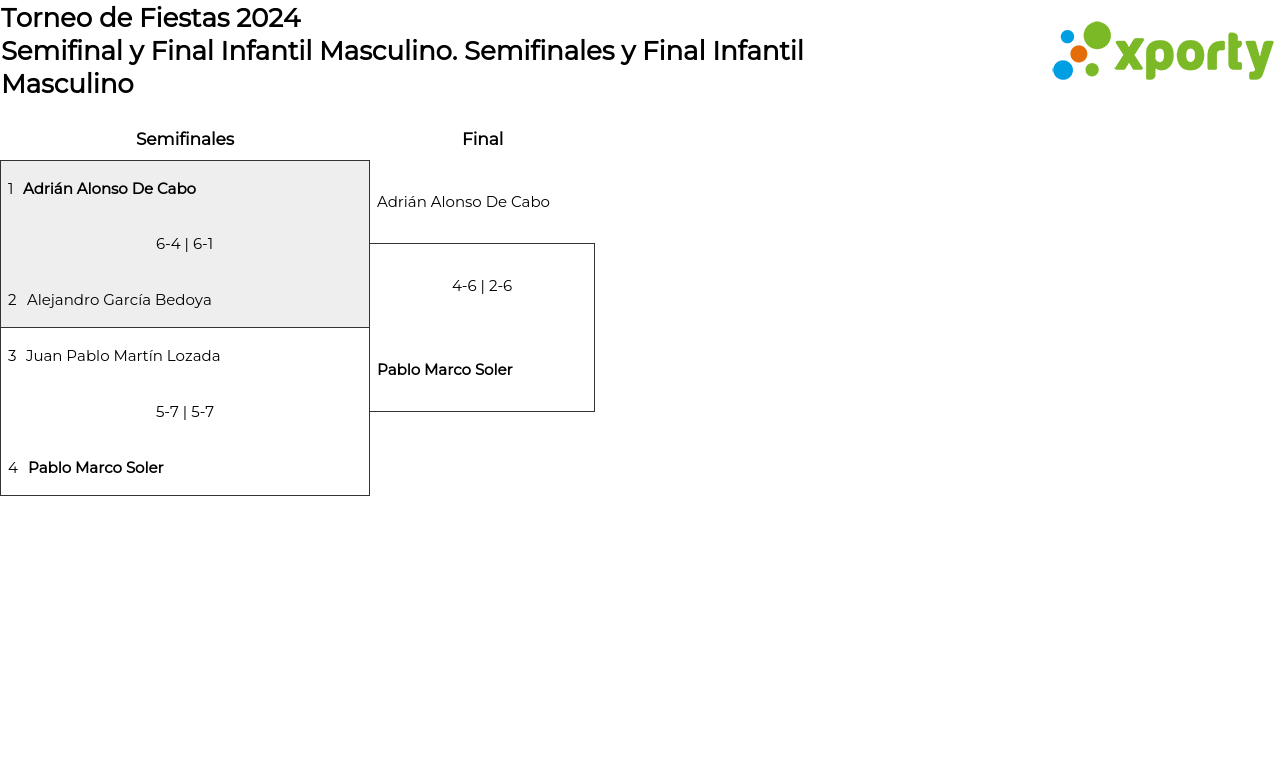Open Alejandro García Bedoya's player entry
The image size is (1280, 760).
tap(119, 300)
